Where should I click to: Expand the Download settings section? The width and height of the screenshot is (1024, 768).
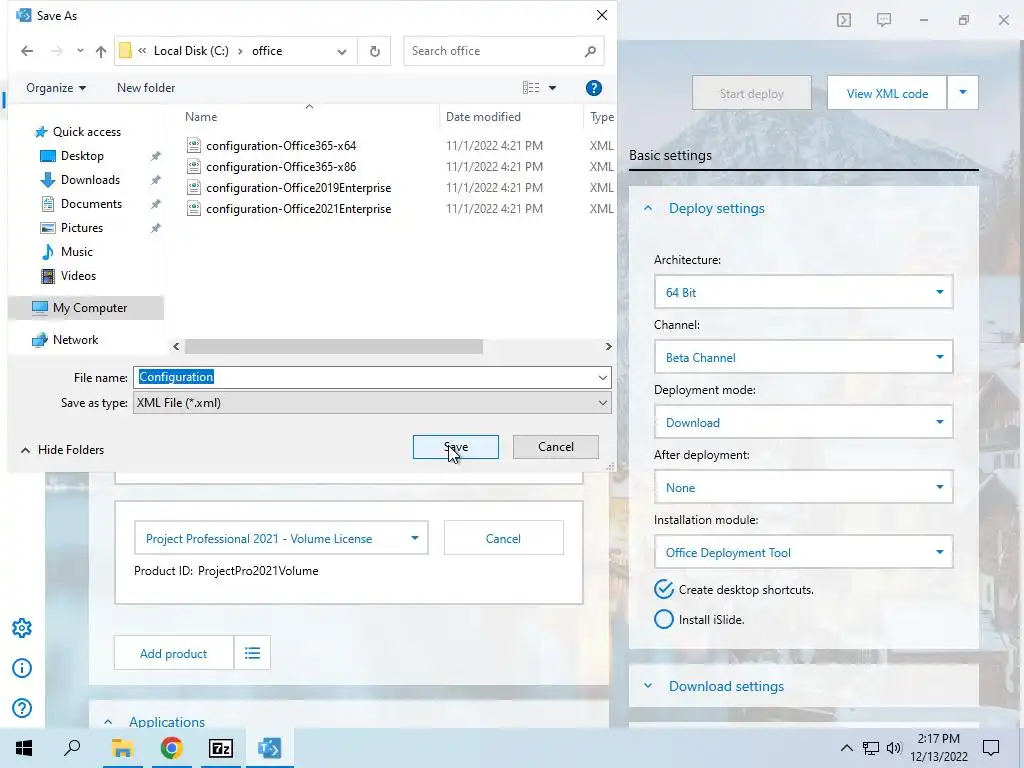pos(648,686)
